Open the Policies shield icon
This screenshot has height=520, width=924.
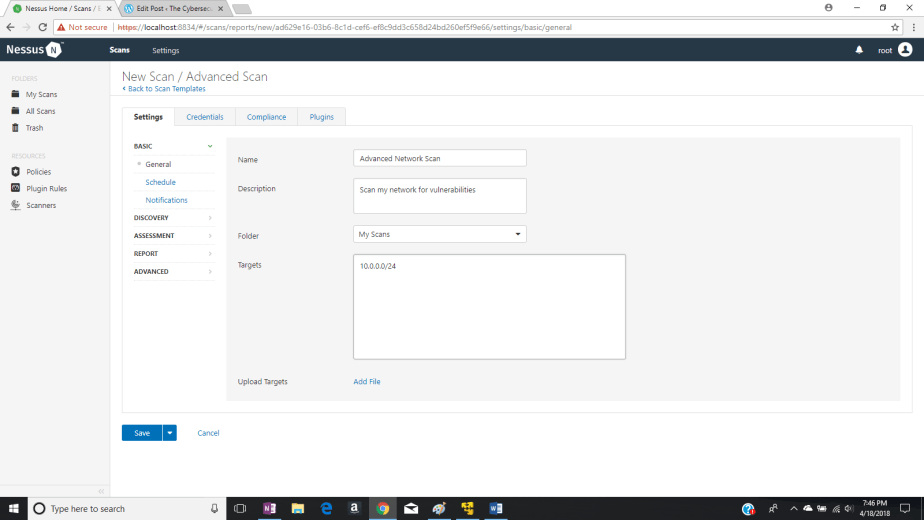[16, 172]
